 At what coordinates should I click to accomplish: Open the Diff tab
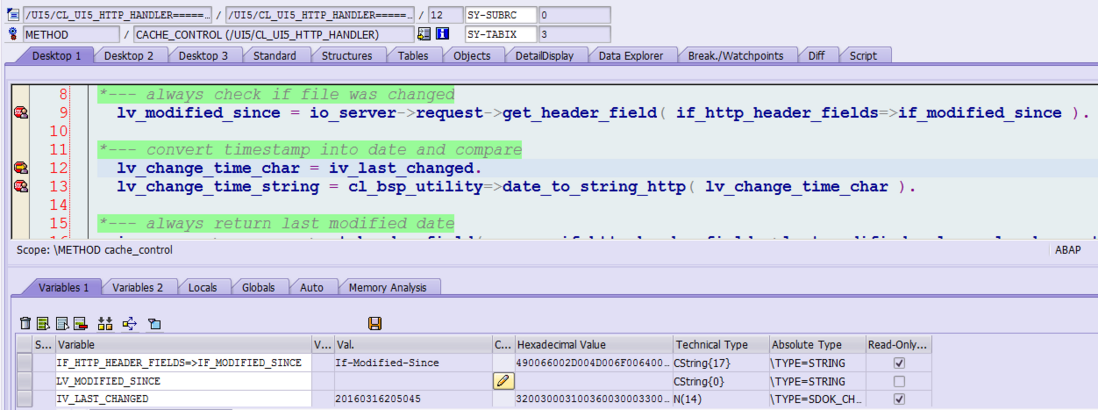click(x=816, y=55)
